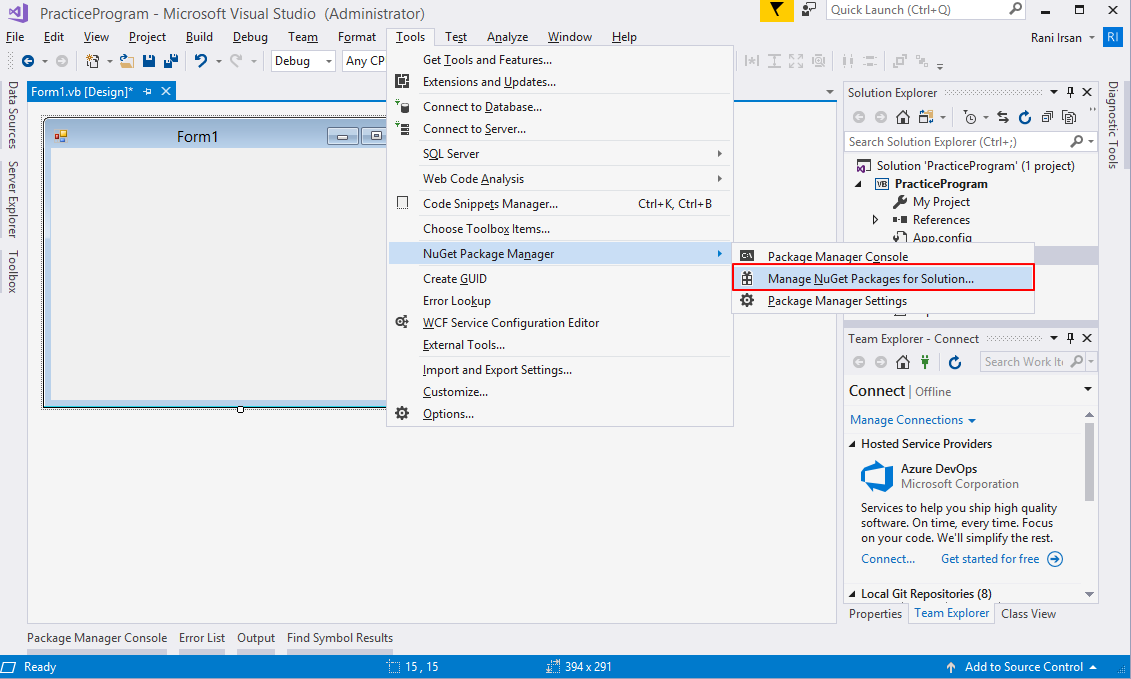
Task: Open the Build menu
Action: (x=199, y=37)
